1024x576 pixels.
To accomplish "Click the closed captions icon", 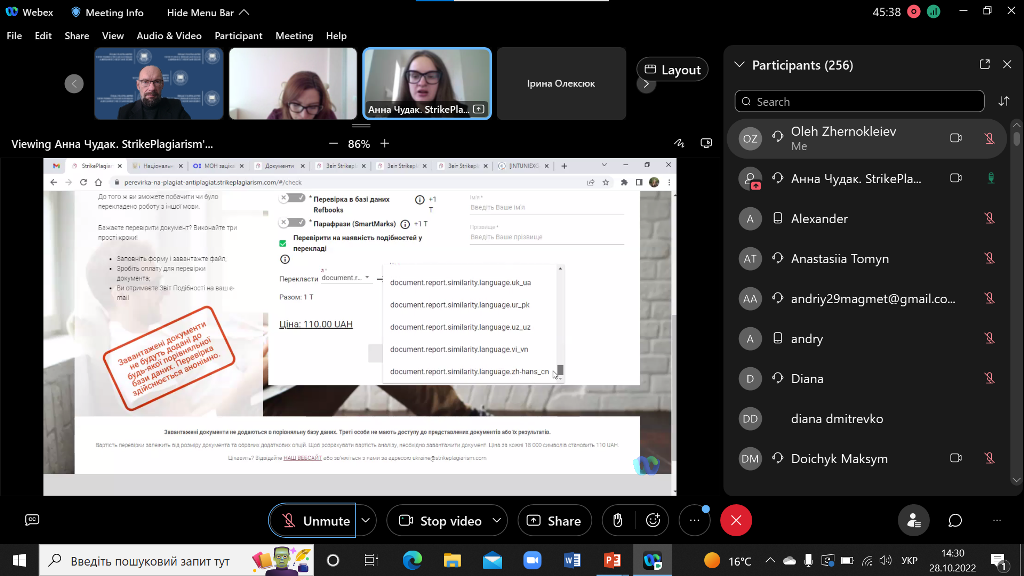I will (32, 520).
